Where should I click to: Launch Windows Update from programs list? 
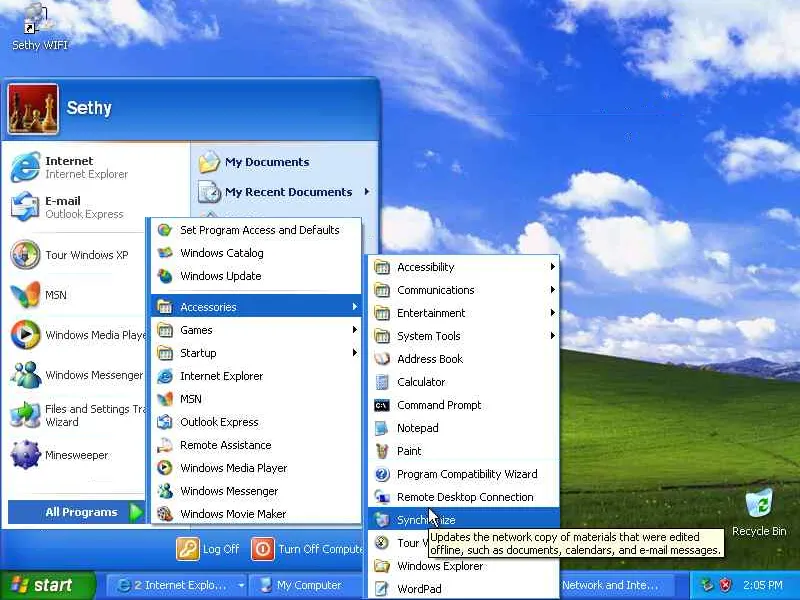click(256, 276)
